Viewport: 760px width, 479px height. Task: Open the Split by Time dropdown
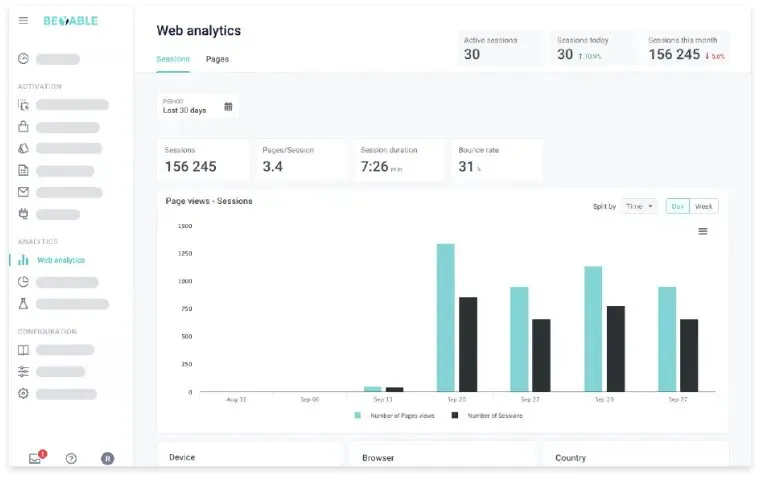[x=638, y=206]
